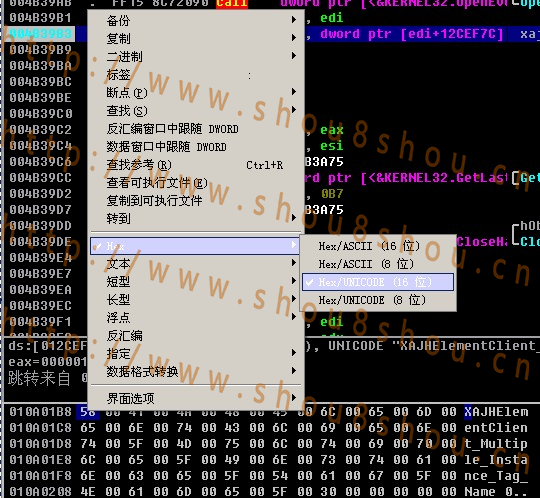The width and height of the screenshot is (540, 498).
Task: Open the 界面选项 submenu
Action: point(196,398)
